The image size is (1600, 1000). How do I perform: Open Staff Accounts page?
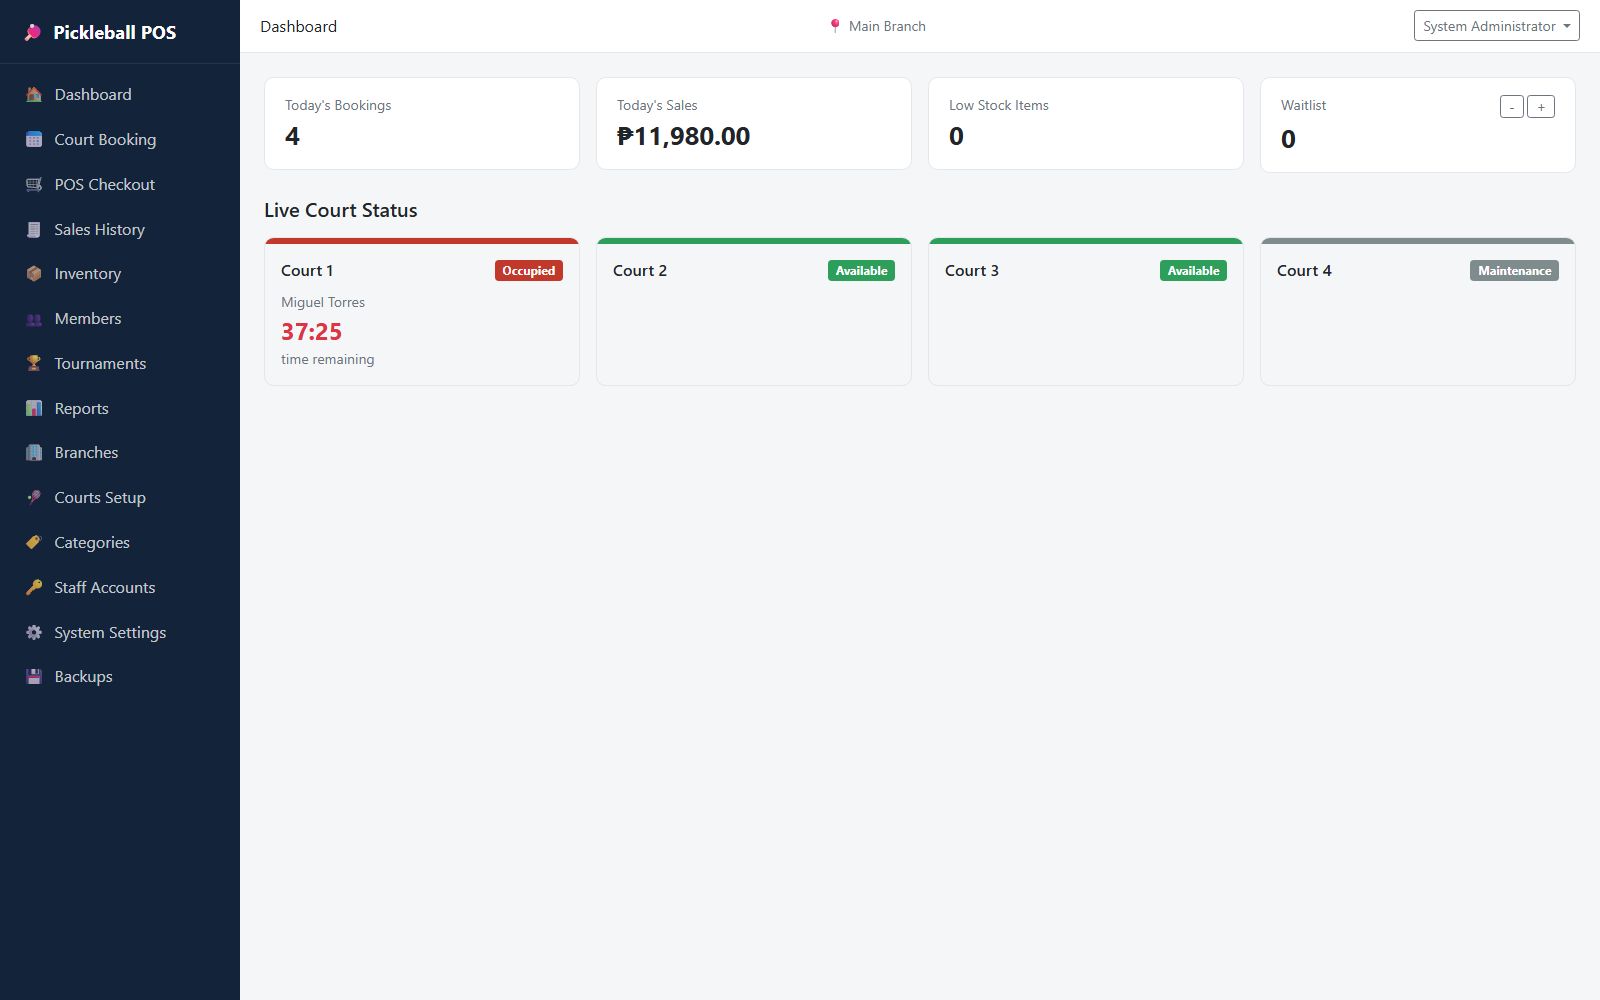[120, 587]
